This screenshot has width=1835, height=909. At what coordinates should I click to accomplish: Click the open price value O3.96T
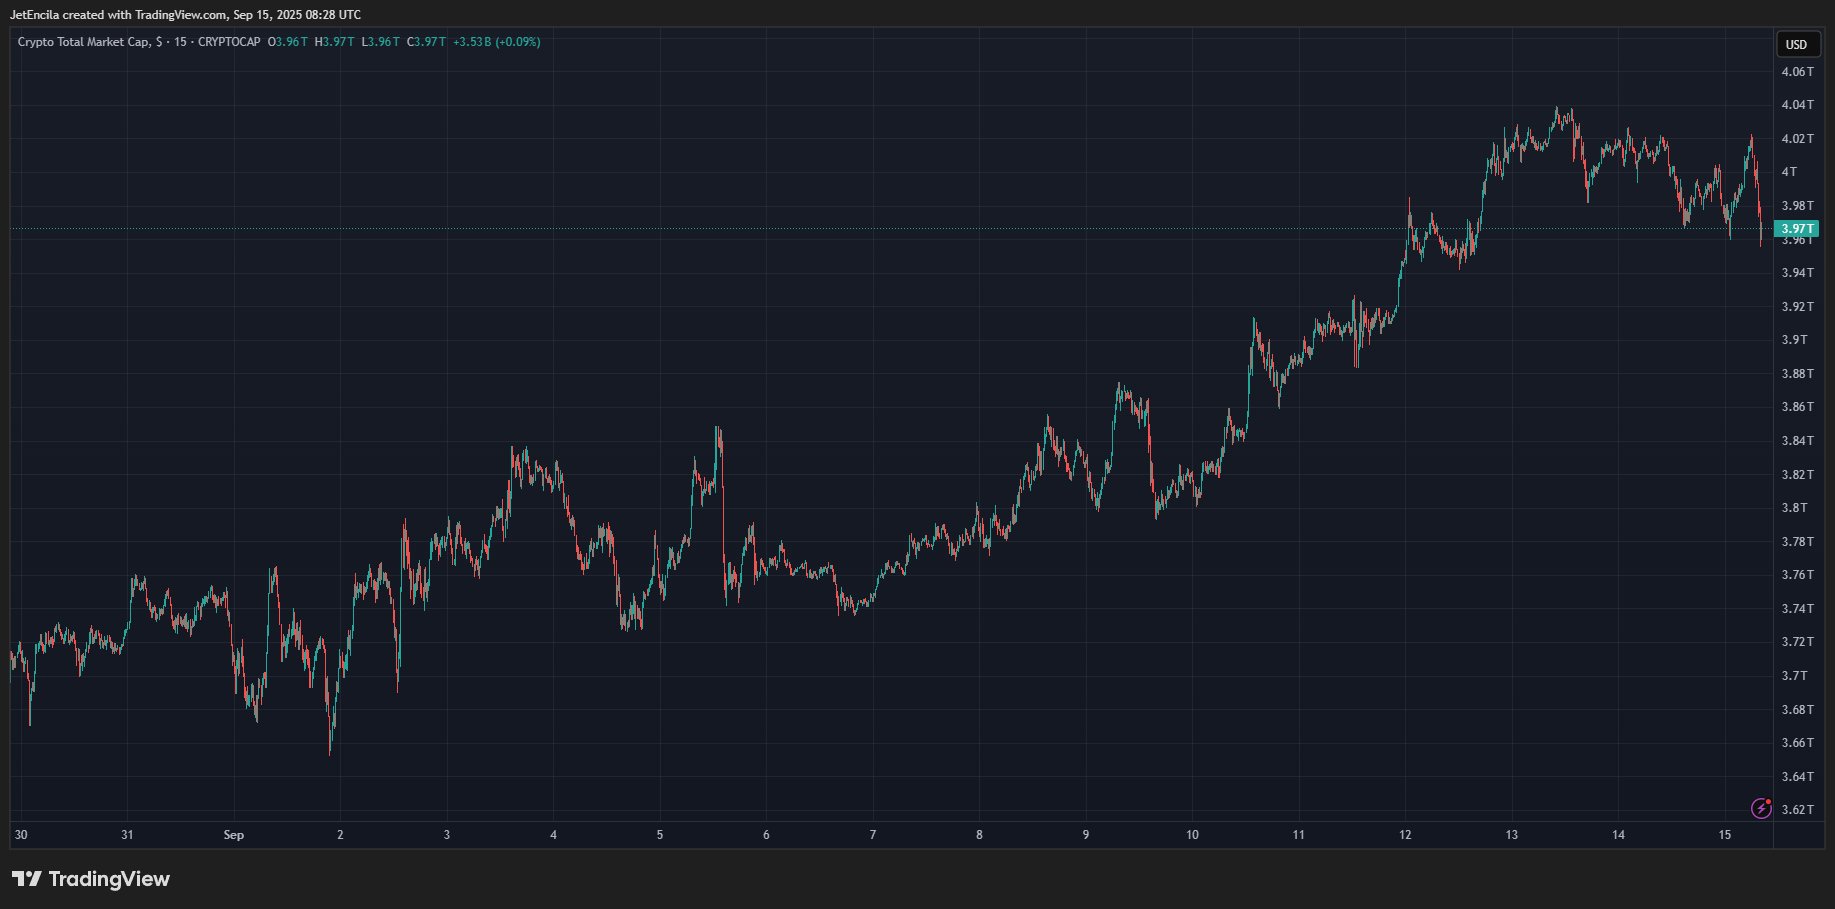pos(288,42)
